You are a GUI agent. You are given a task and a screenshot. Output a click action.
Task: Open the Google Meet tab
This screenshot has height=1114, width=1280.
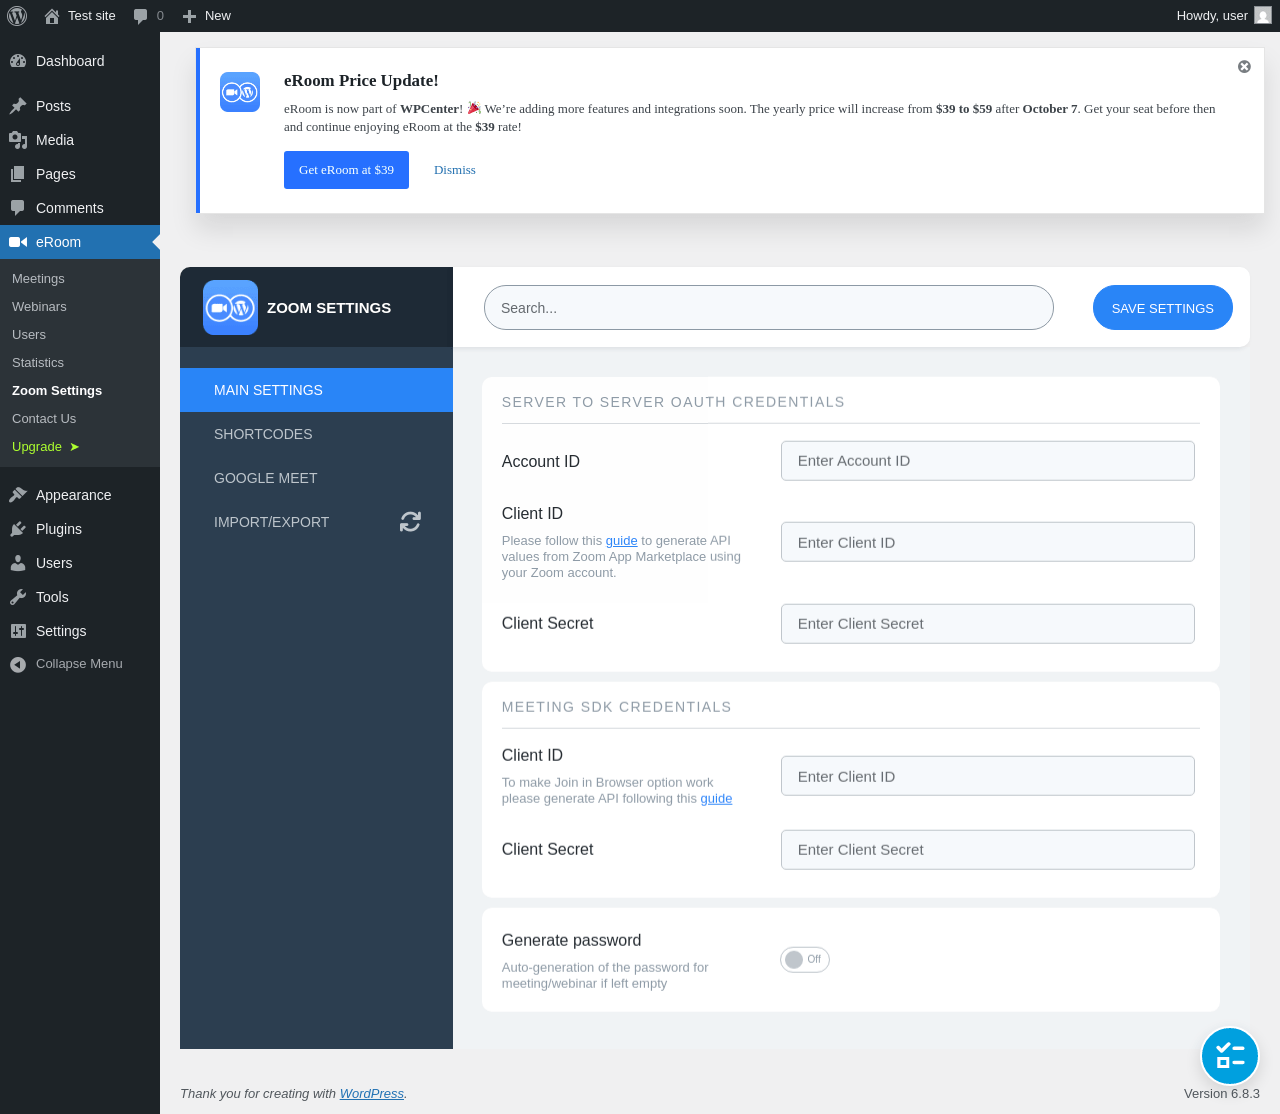(316, 478)
